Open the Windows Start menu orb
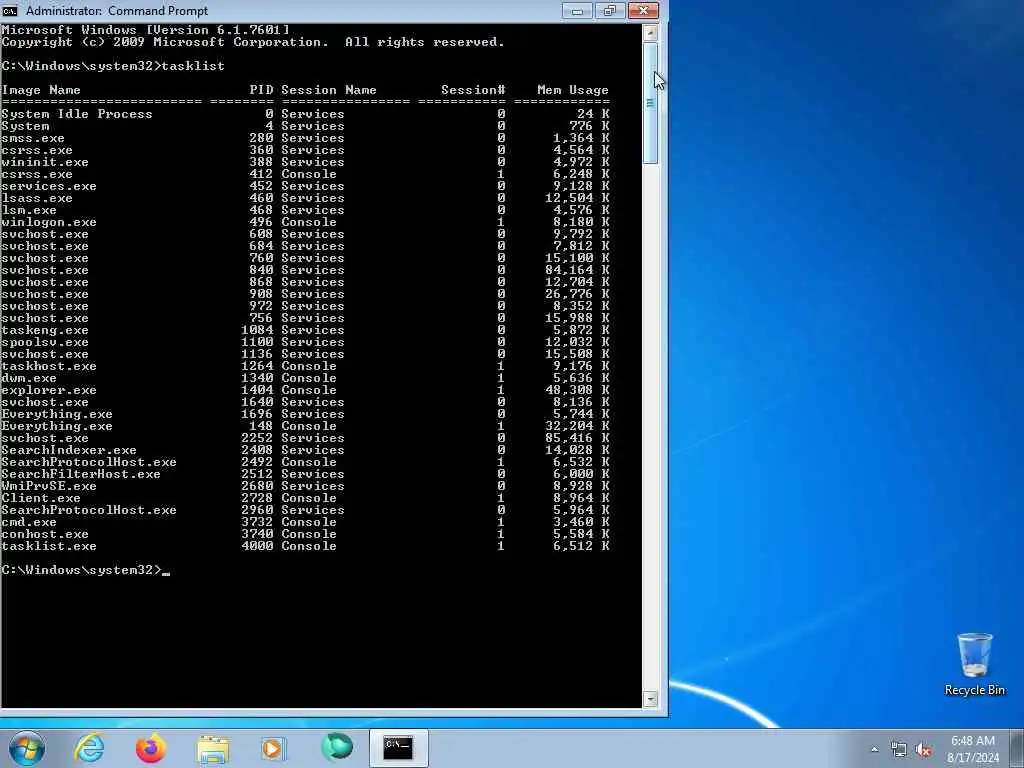Viewport: 1024px width, 768px height. tap(27, 748)
